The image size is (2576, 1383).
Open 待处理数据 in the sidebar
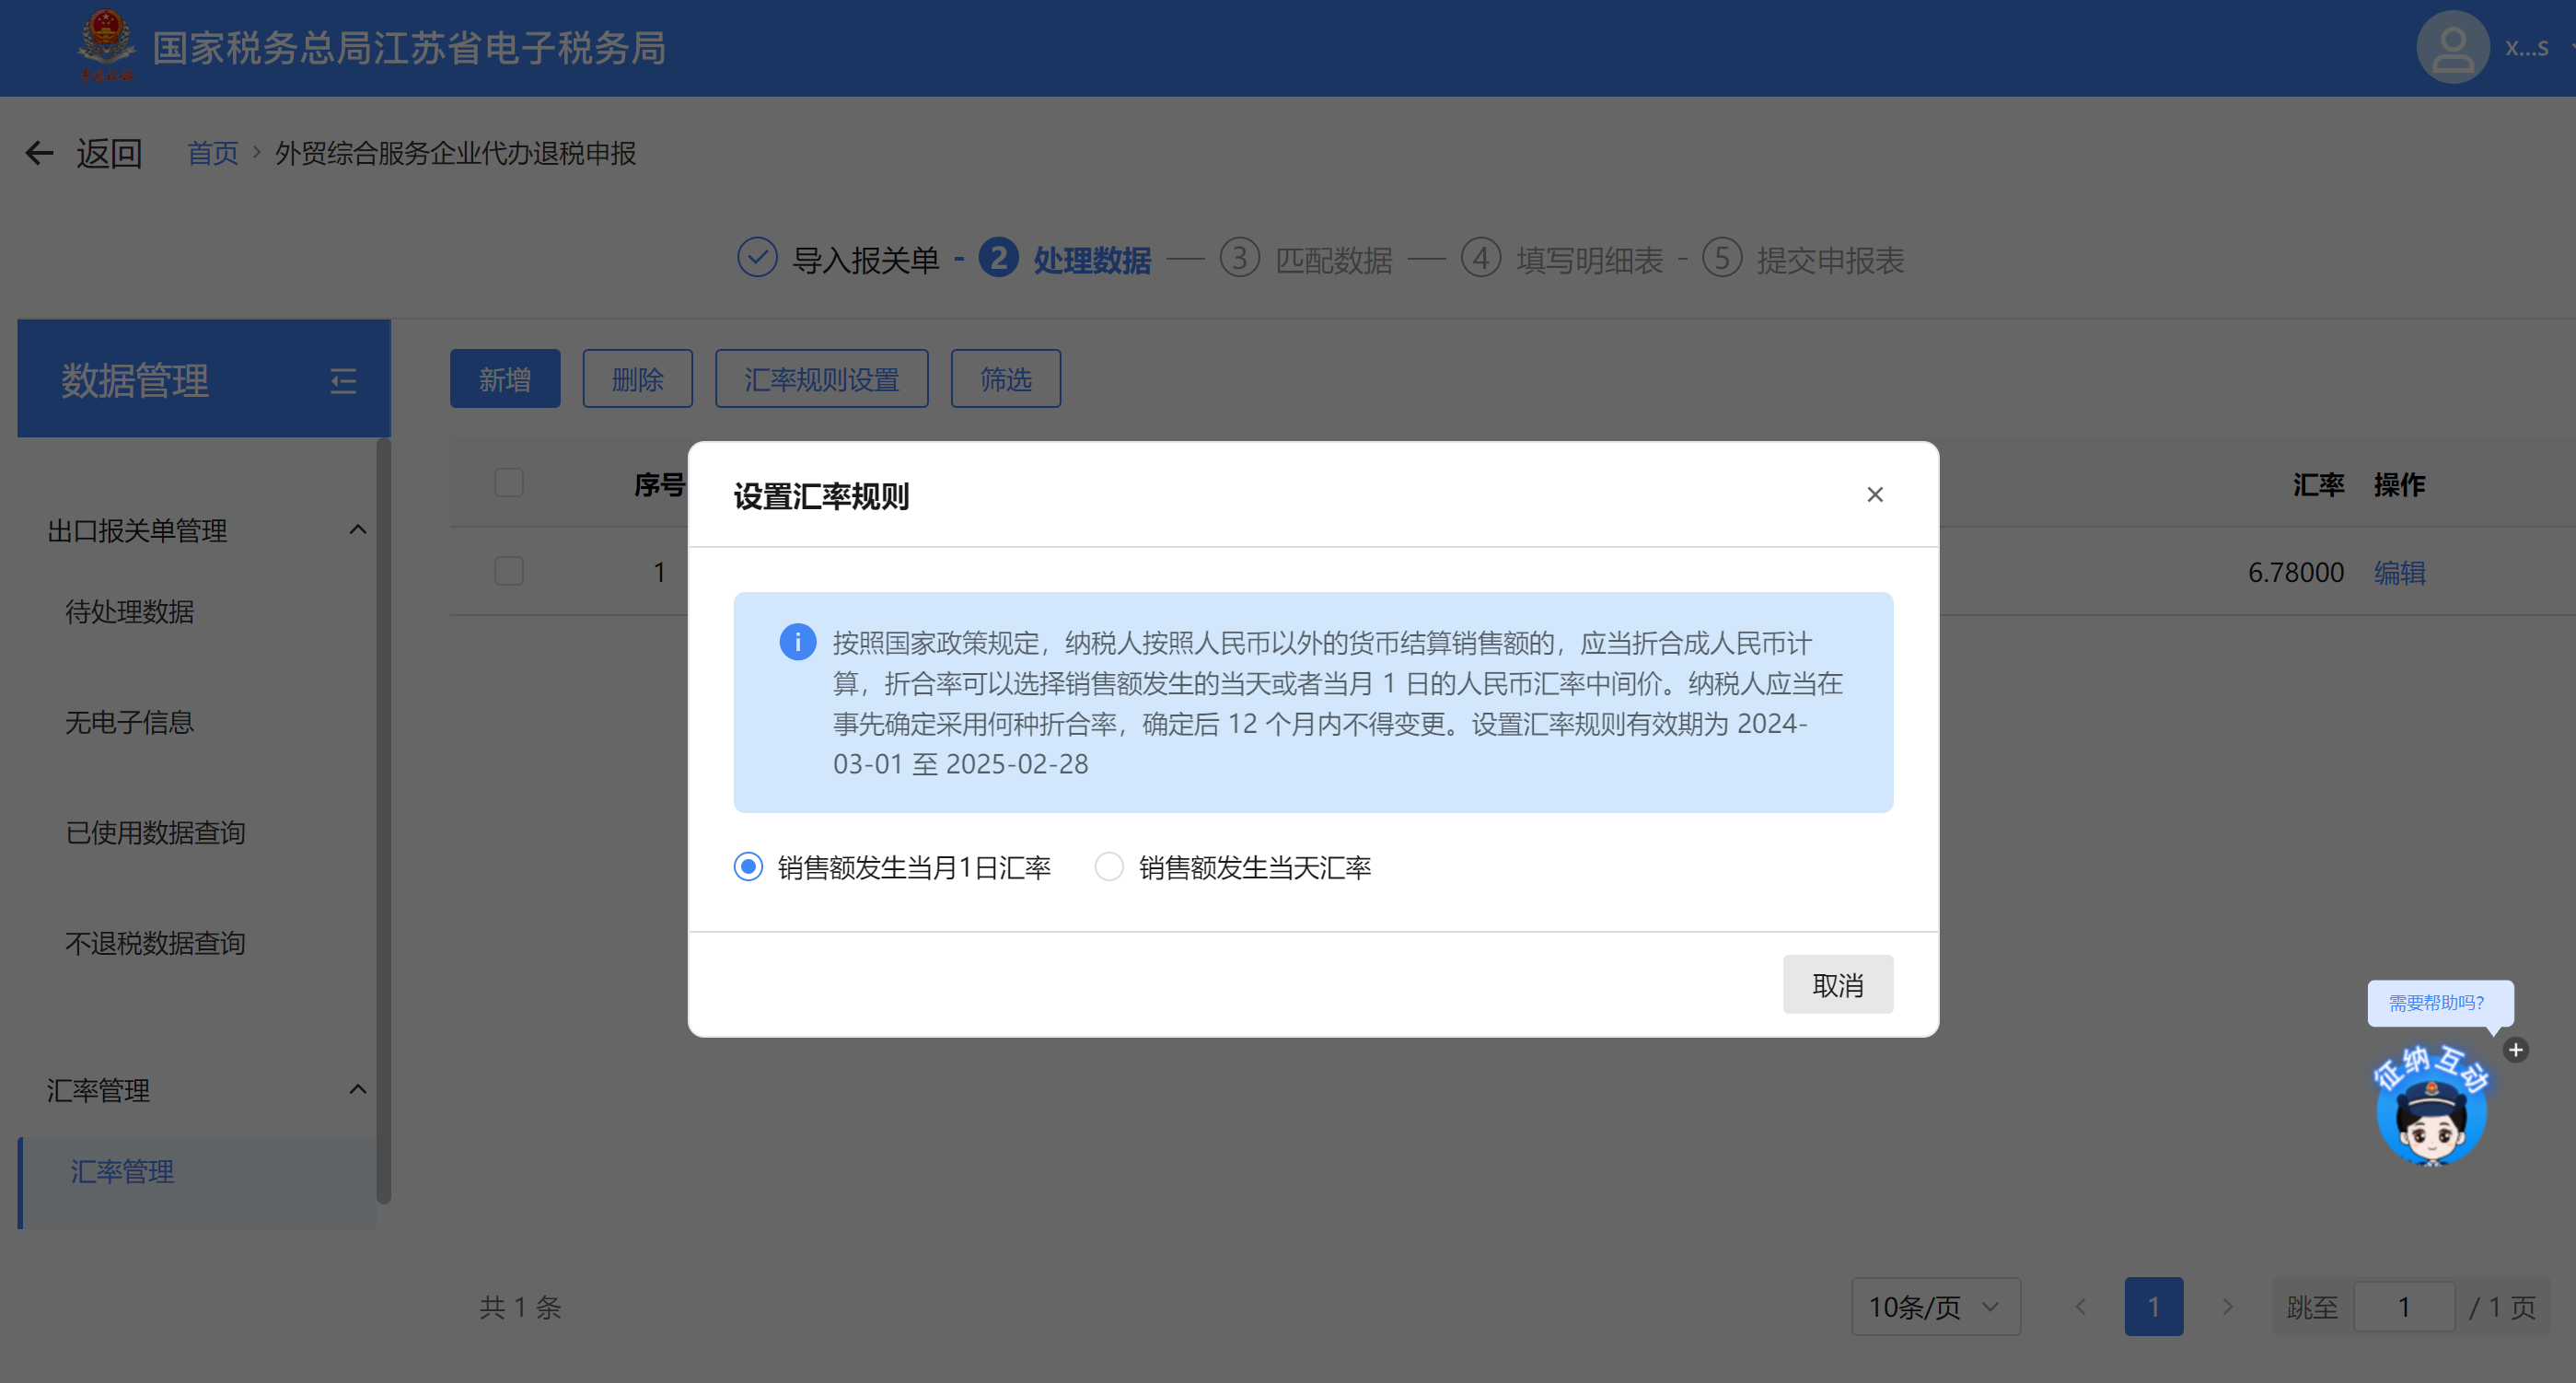pos(130,611)
